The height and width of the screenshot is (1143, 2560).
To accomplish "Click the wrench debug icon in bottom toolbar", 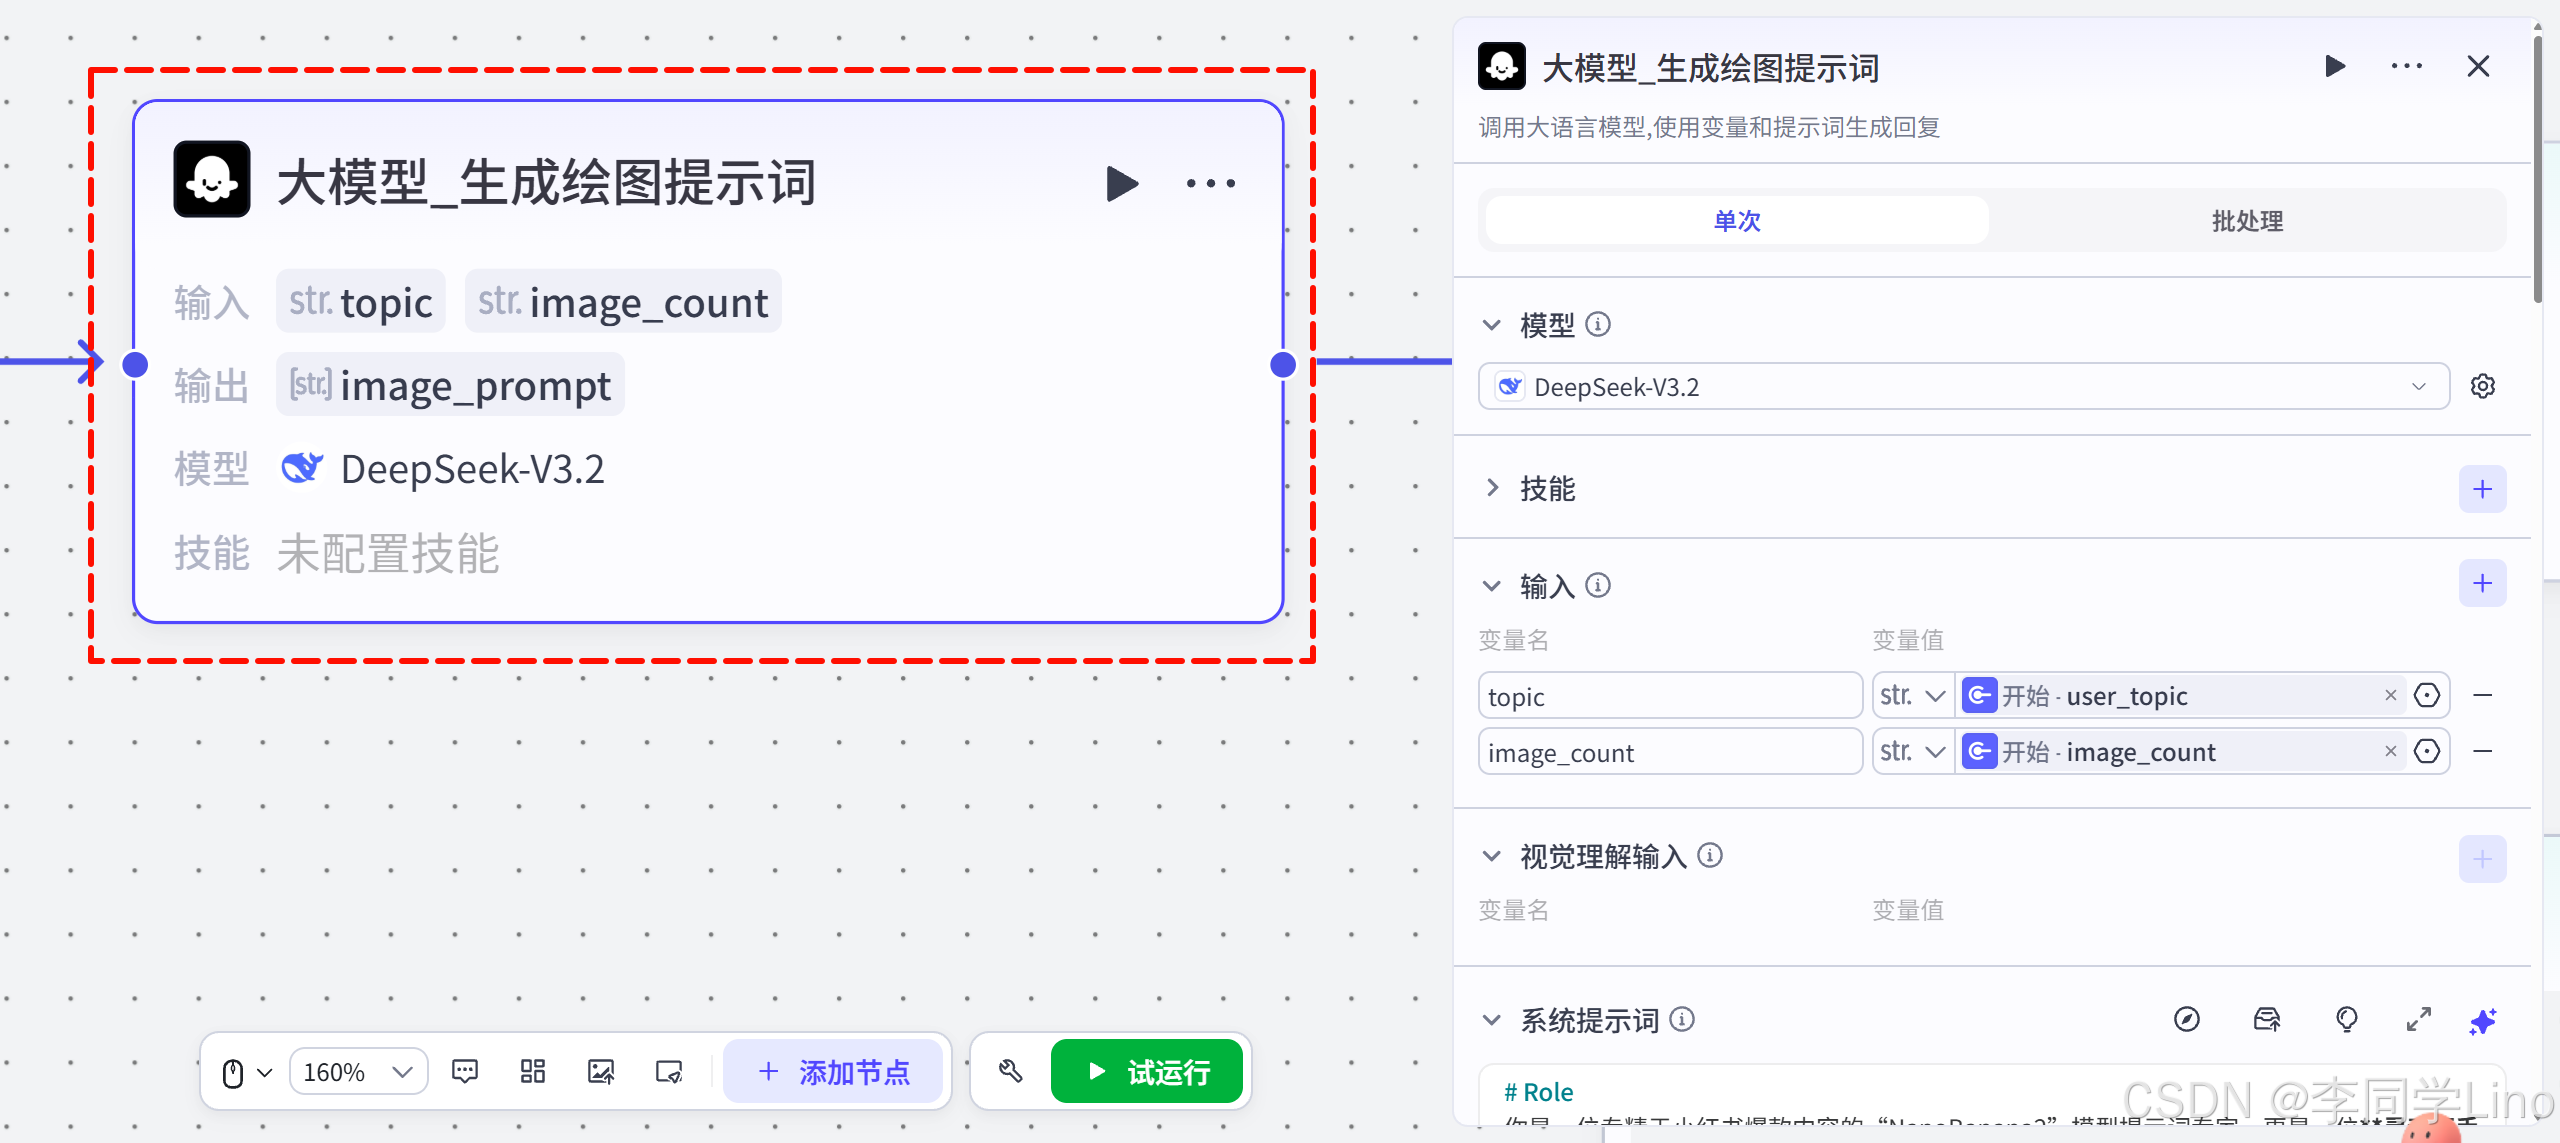I will (x=1010, y=1072).
